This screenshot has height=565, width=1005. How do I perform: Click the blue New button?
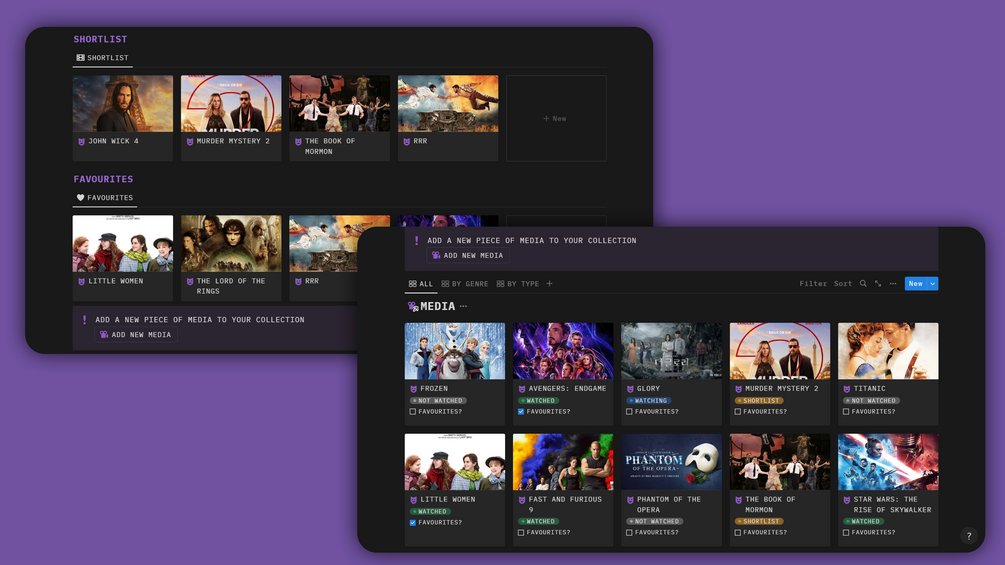coord(916,284)
